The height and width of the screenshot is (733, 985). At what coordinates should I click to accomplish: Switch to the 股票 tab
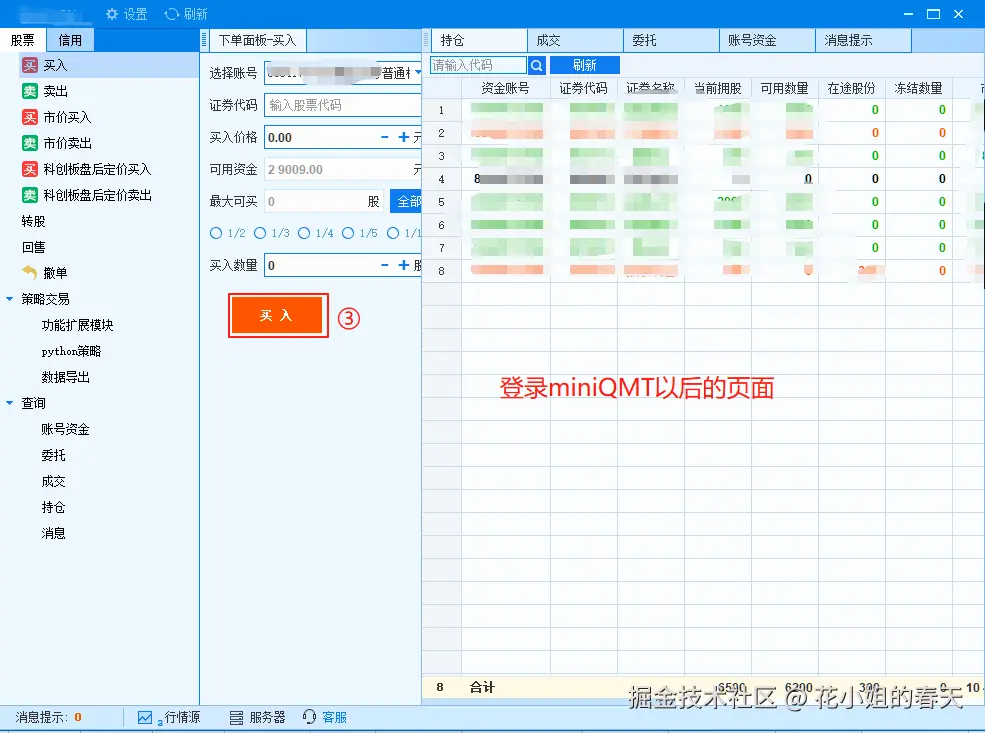(x=23, y=40)
